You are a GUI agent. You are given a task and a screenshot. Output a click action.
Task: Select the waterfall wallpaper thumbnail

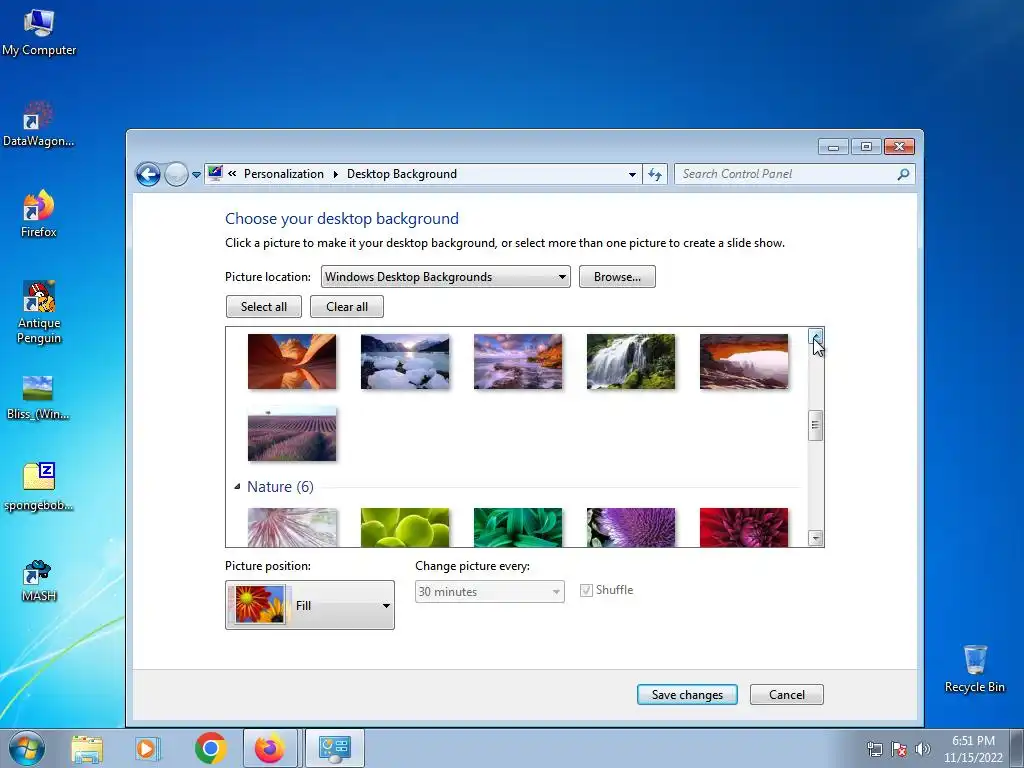(631, 362)
